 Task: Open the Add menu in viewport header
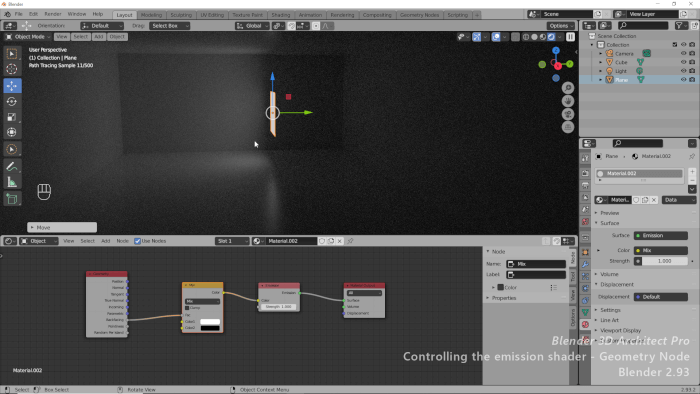pos(99,37)
